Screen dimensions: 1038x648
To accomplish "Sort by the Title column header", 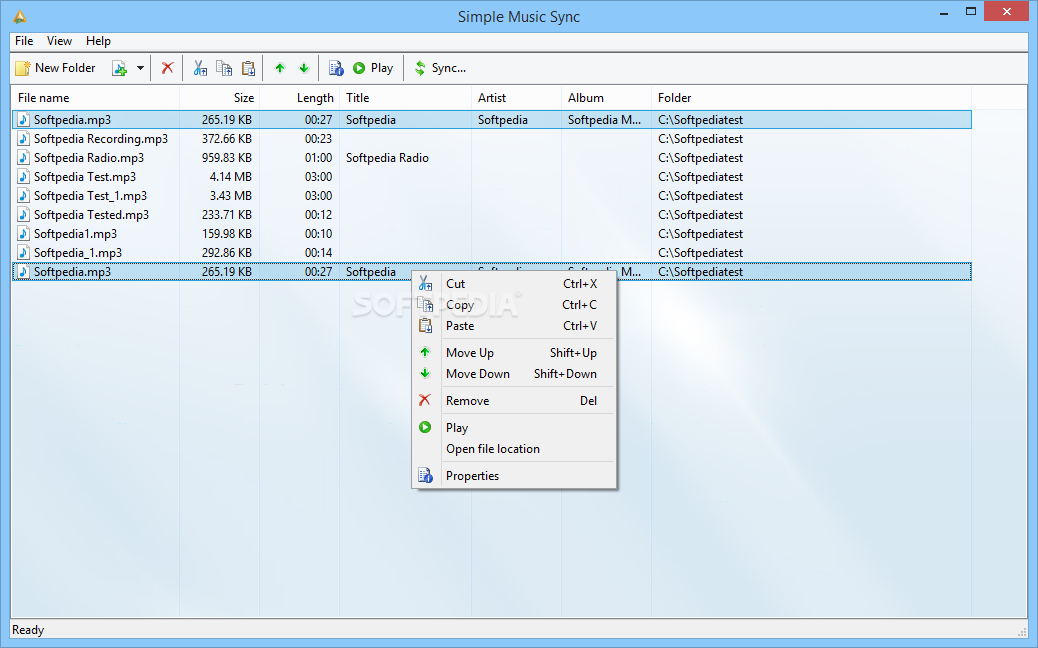I will click(405, 98).
